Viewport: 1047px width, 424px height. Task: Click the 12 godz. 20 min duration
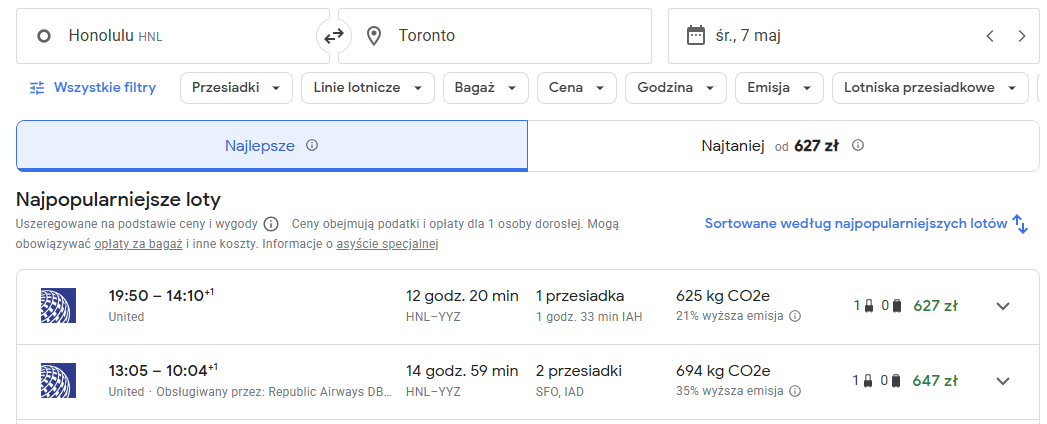tap(462, 296)
